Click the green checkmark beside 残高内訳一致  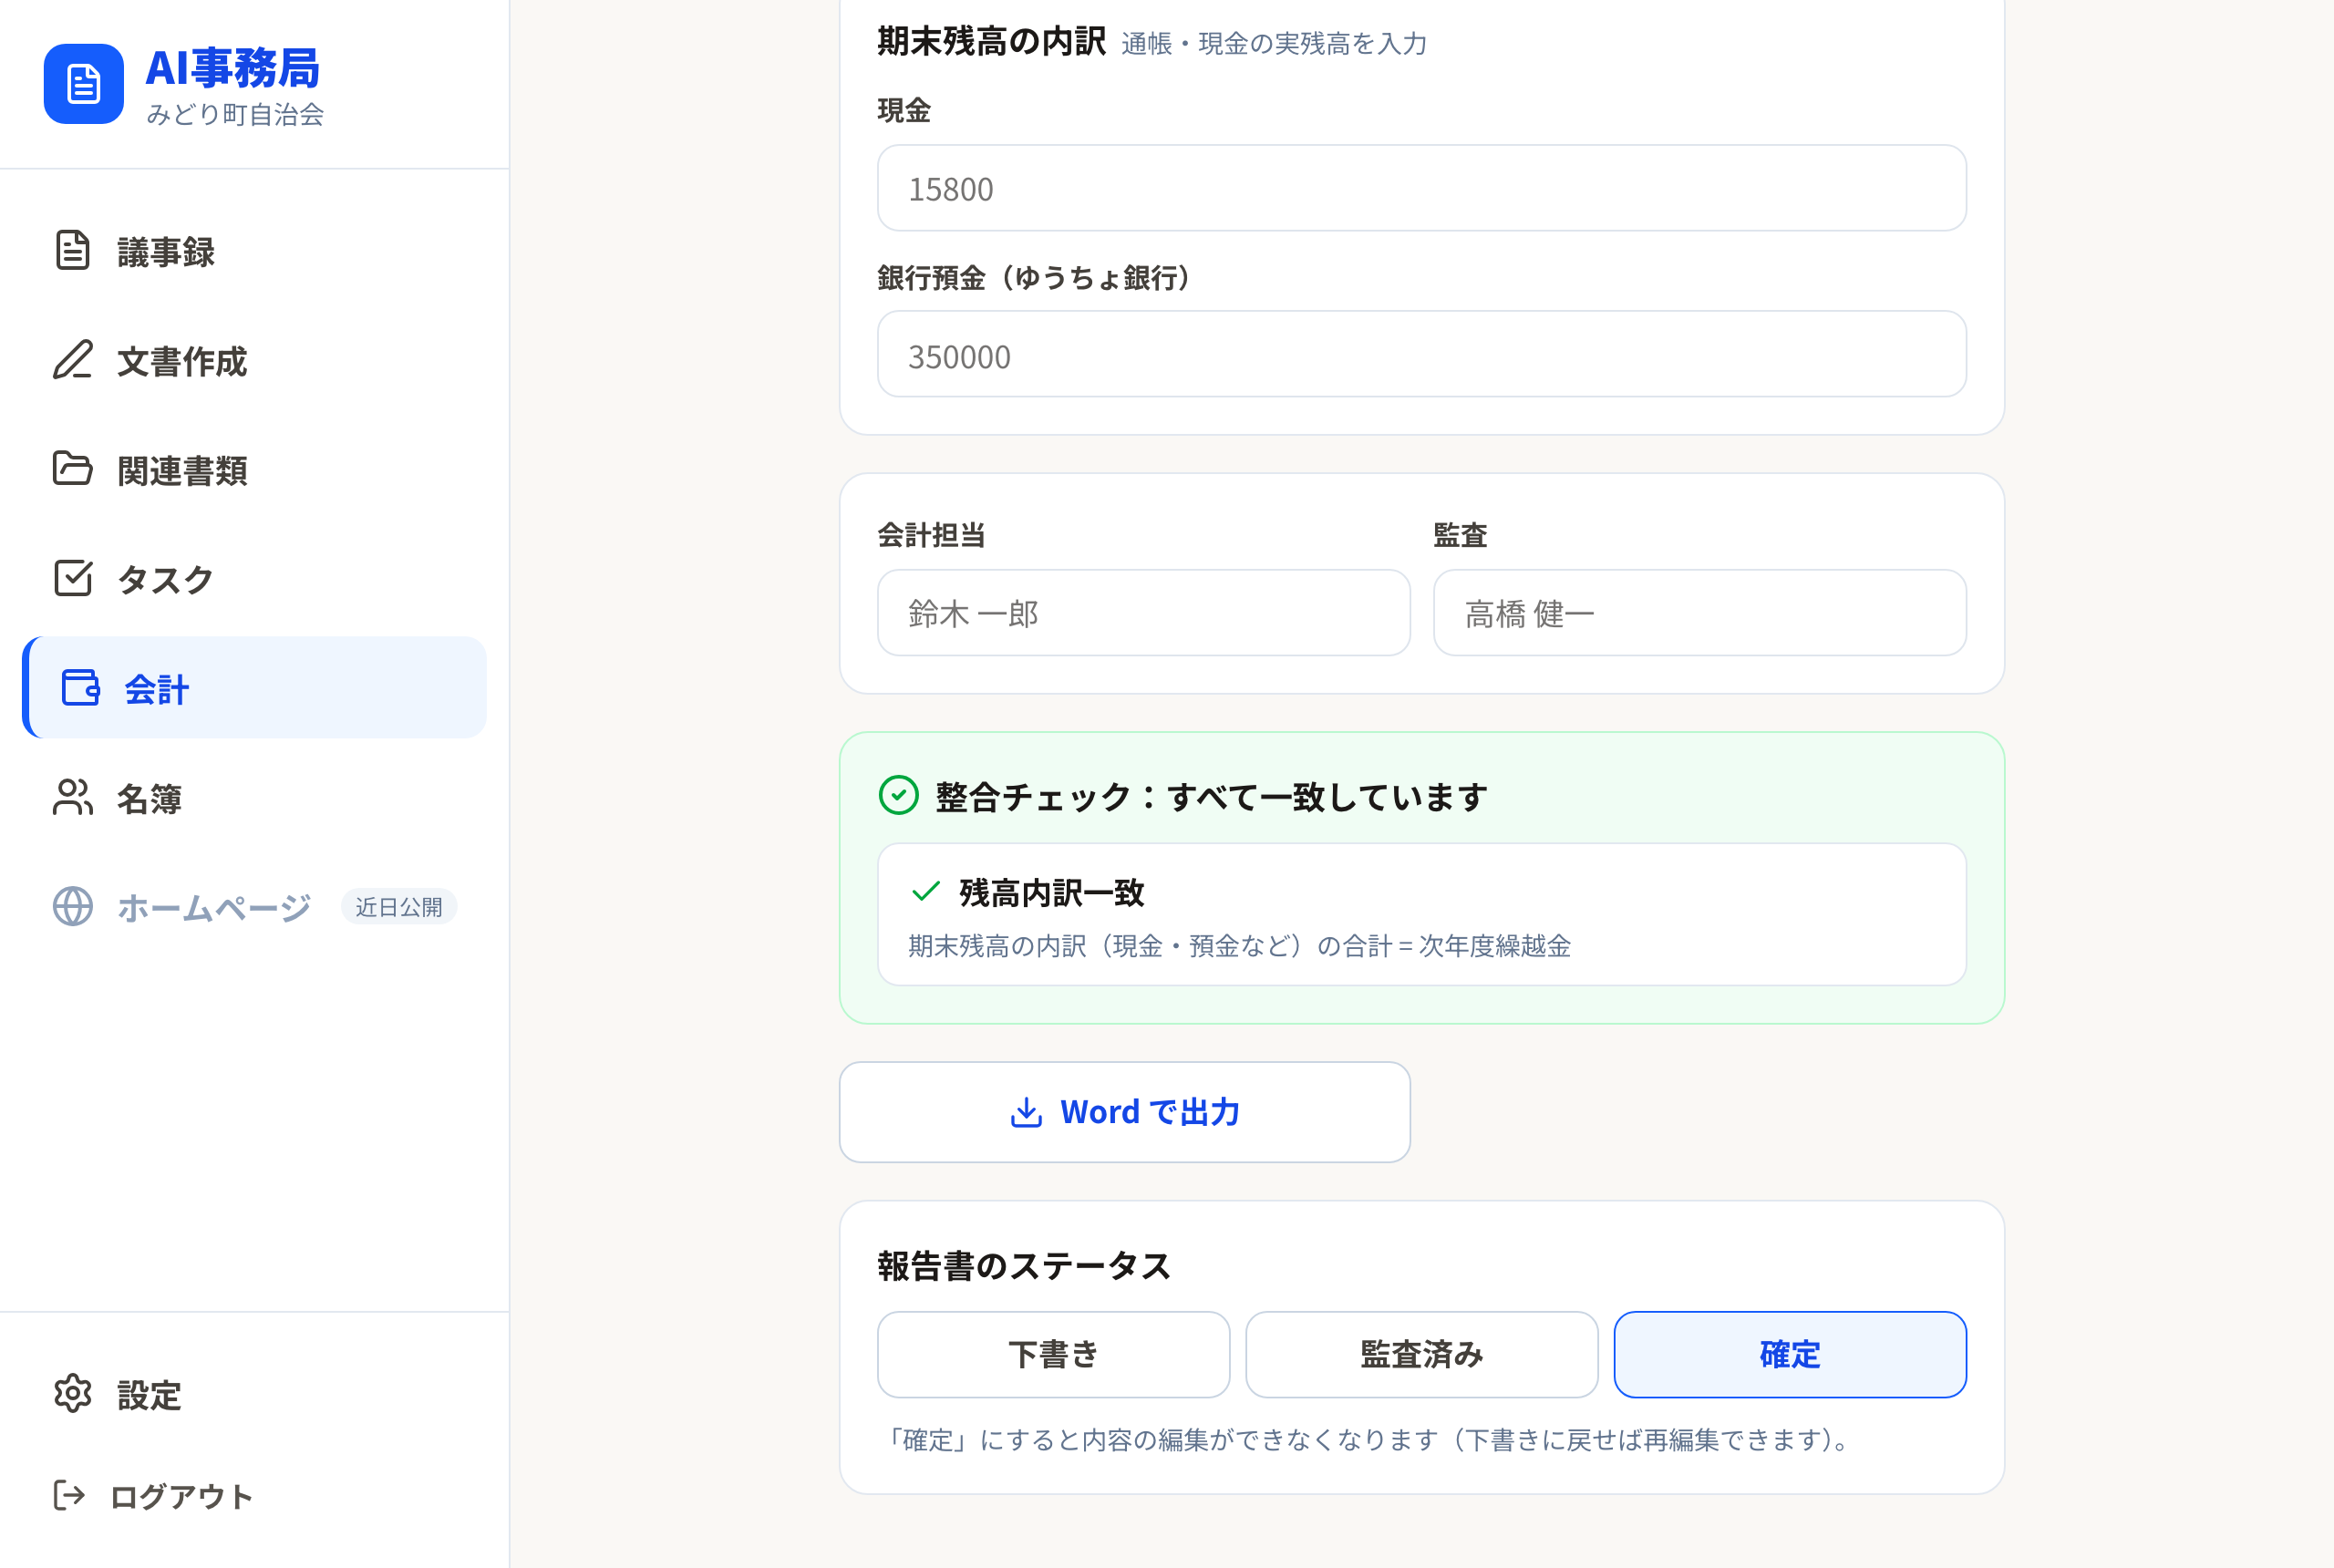926,891
